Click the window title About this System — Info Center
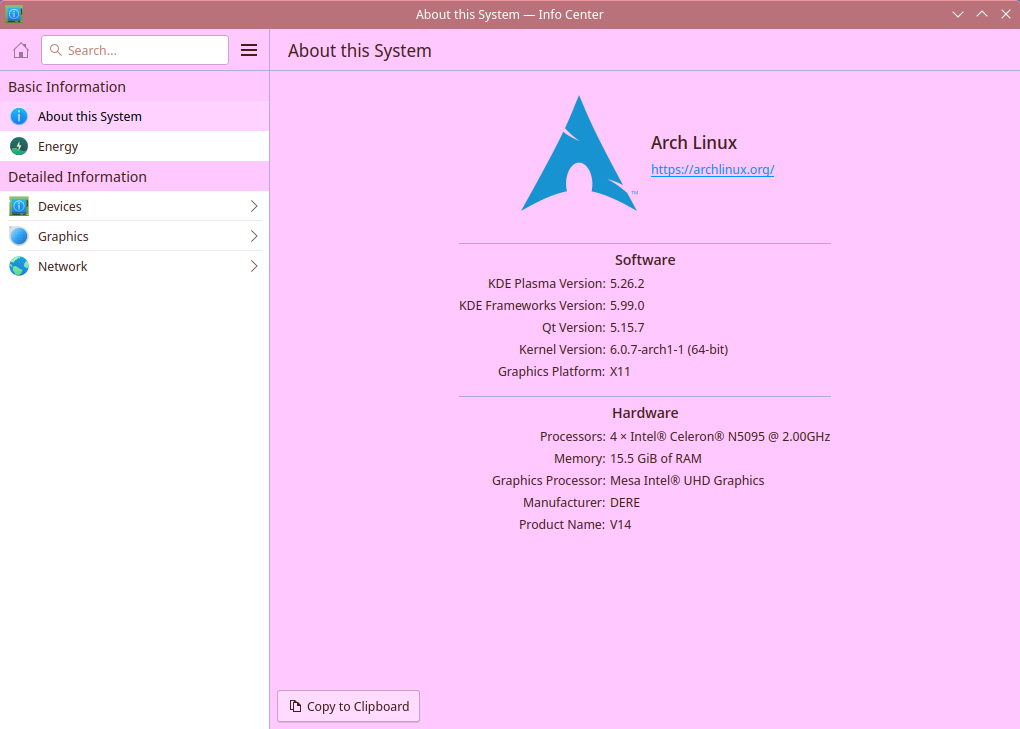Image resolution: width=1020 pixels, height=729 pixels. [x=509, y=14]
